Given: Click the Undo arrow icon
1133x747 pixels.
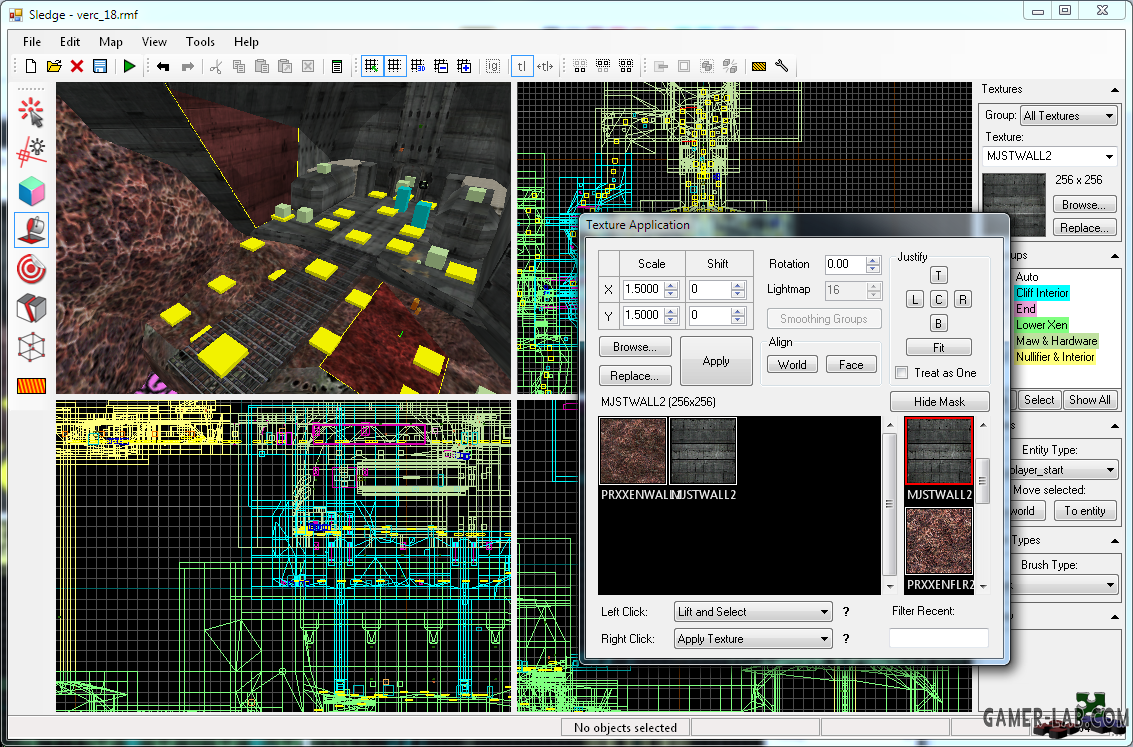Looking at the screenshot, I should [163, 66].
